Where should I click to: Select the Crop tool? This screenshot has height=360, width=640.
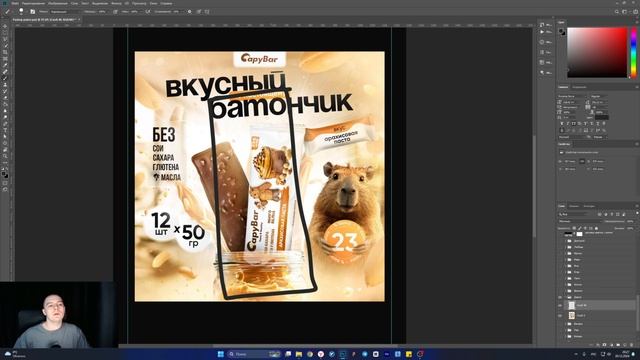(5, 52)
